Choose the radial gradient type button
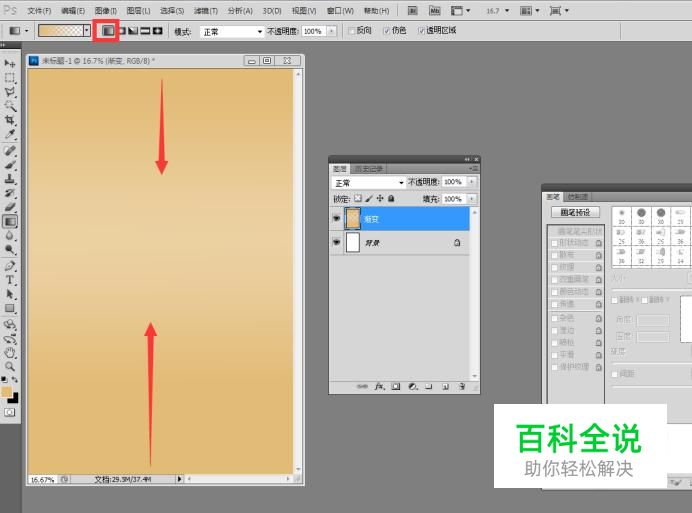 122,30
